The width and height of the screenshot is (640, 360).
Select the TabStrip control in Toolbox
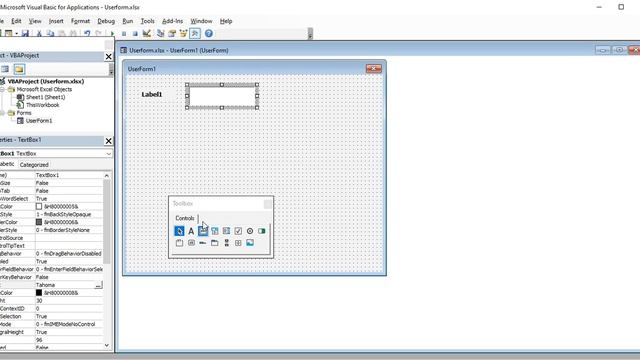coord(203,243)
